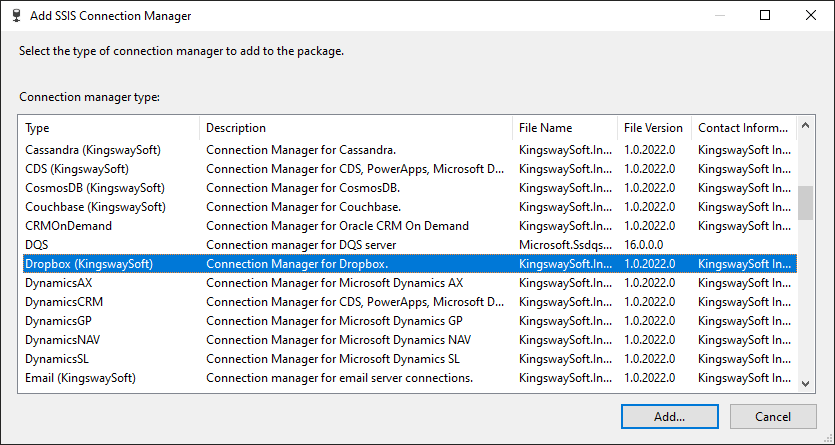835x445 pixels.
Task: Select the Dropbox (KingswaySoft) row
Action: click(x=410, y=264)
